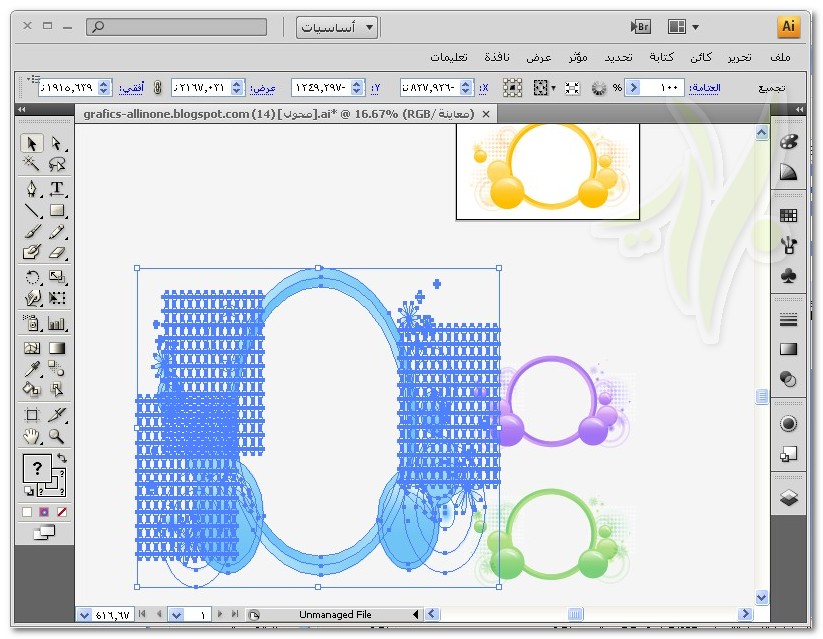823x639 pixels.
Task: Open the Layers panel icon
Action: click(788, 498)
